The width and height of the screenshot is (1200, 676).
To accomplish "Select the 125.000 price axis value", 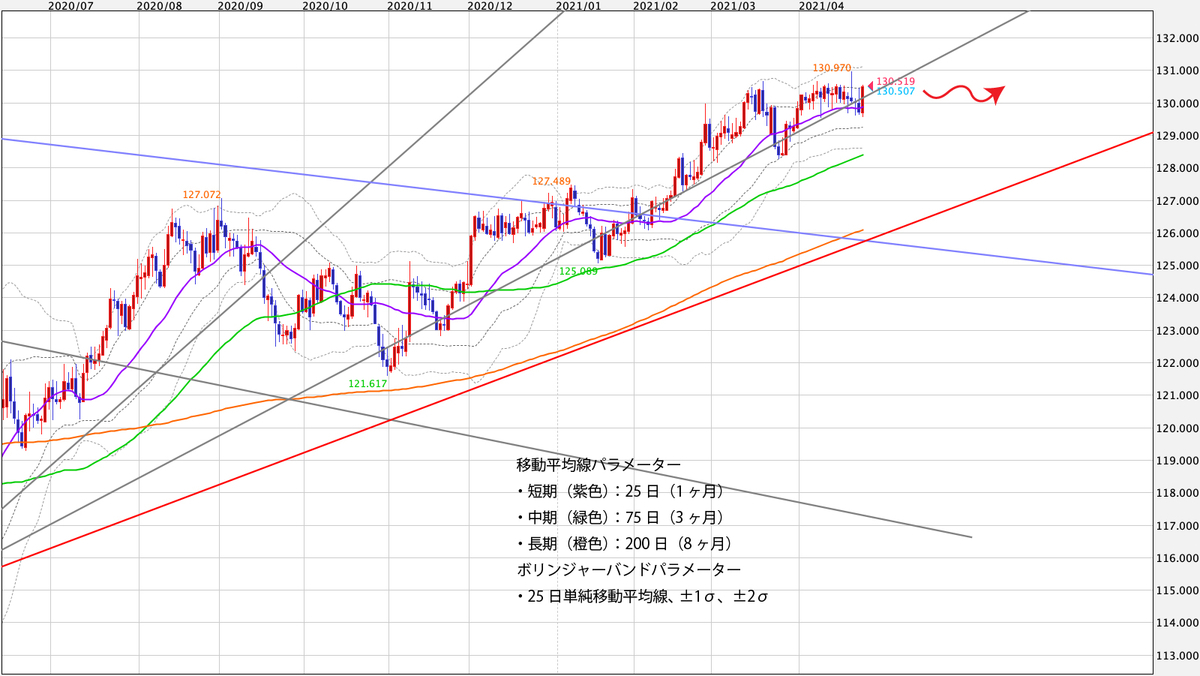I will click(x=1176, y=266).
